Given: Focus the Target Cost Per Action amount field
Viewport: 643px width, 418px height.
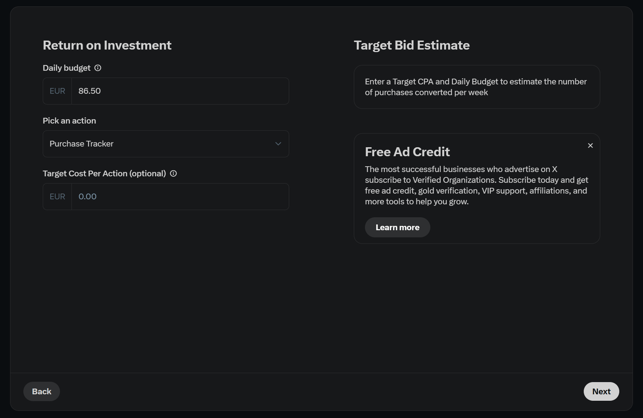Looking at the screenshot, I should 180,196.
